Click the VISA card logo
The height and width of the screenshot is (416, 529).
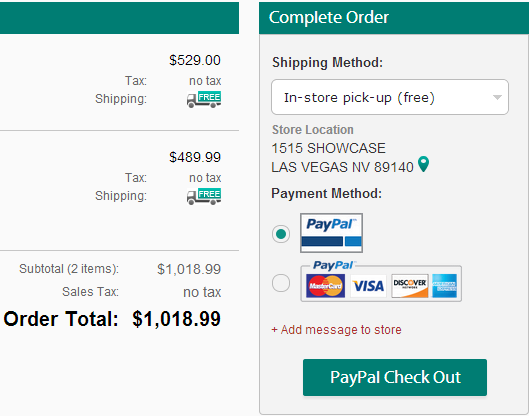pyautogui.click(x=368, y=286)
